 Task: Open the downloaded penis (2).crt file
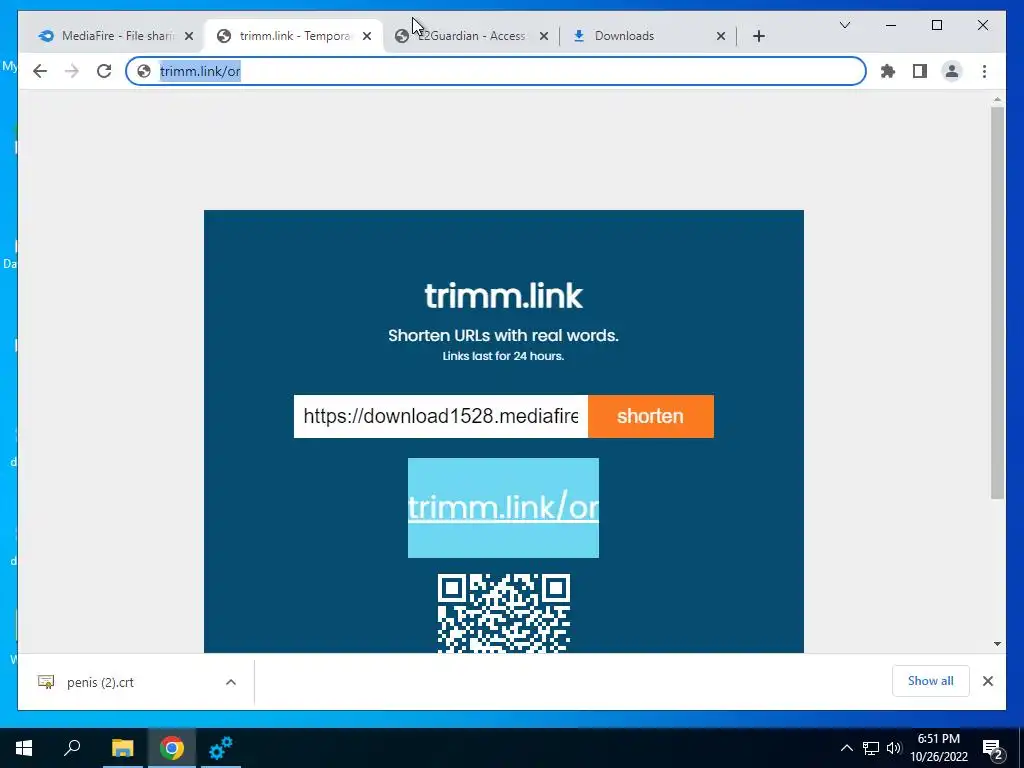coord(100,682)
